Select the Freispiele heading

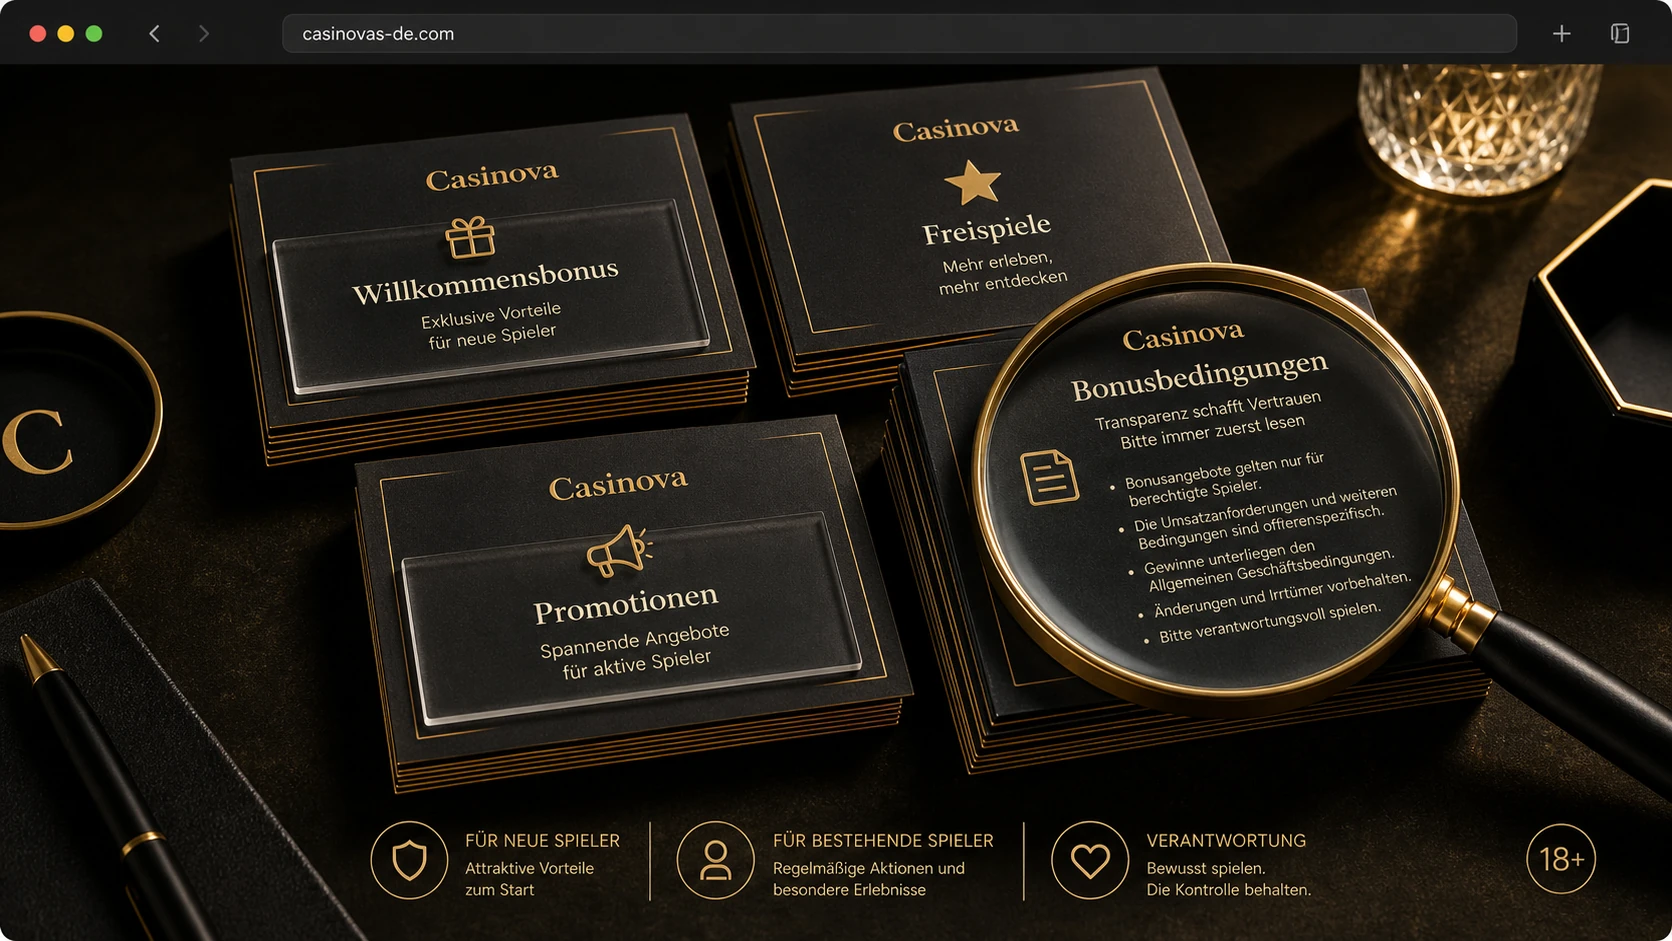[987, 229]
